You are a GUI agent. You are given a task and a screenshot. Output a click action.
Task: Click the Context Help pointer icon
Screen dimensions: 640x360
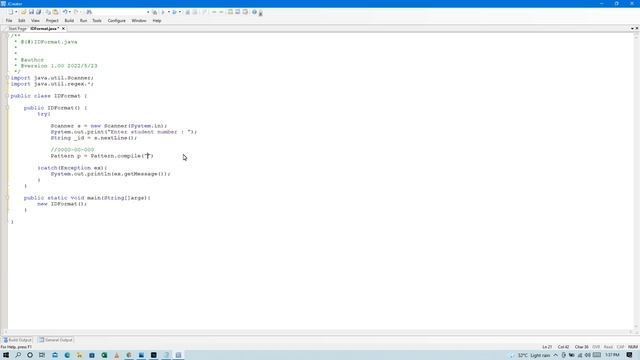click(261, 13)
